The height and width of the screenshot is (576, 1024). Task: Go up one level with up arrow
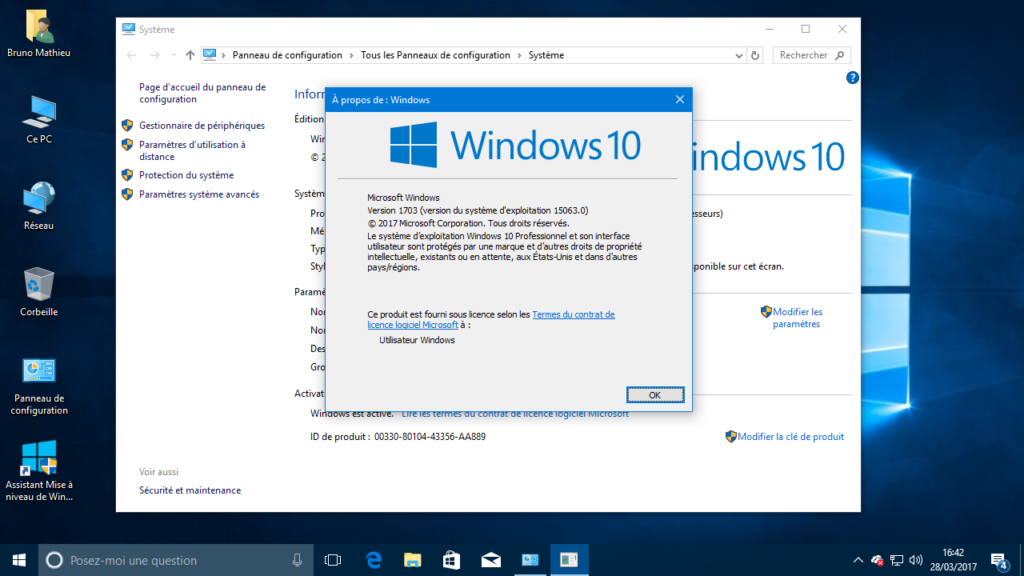pos(190,56)
